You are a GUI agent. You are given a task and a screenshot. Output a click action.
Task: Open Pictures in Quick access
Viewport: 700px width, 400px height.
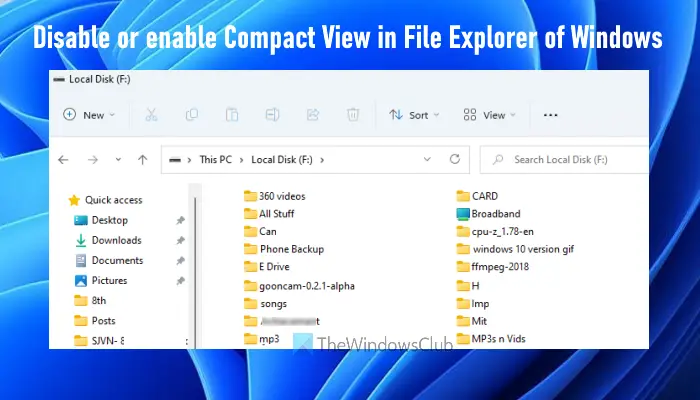point(101,280)
